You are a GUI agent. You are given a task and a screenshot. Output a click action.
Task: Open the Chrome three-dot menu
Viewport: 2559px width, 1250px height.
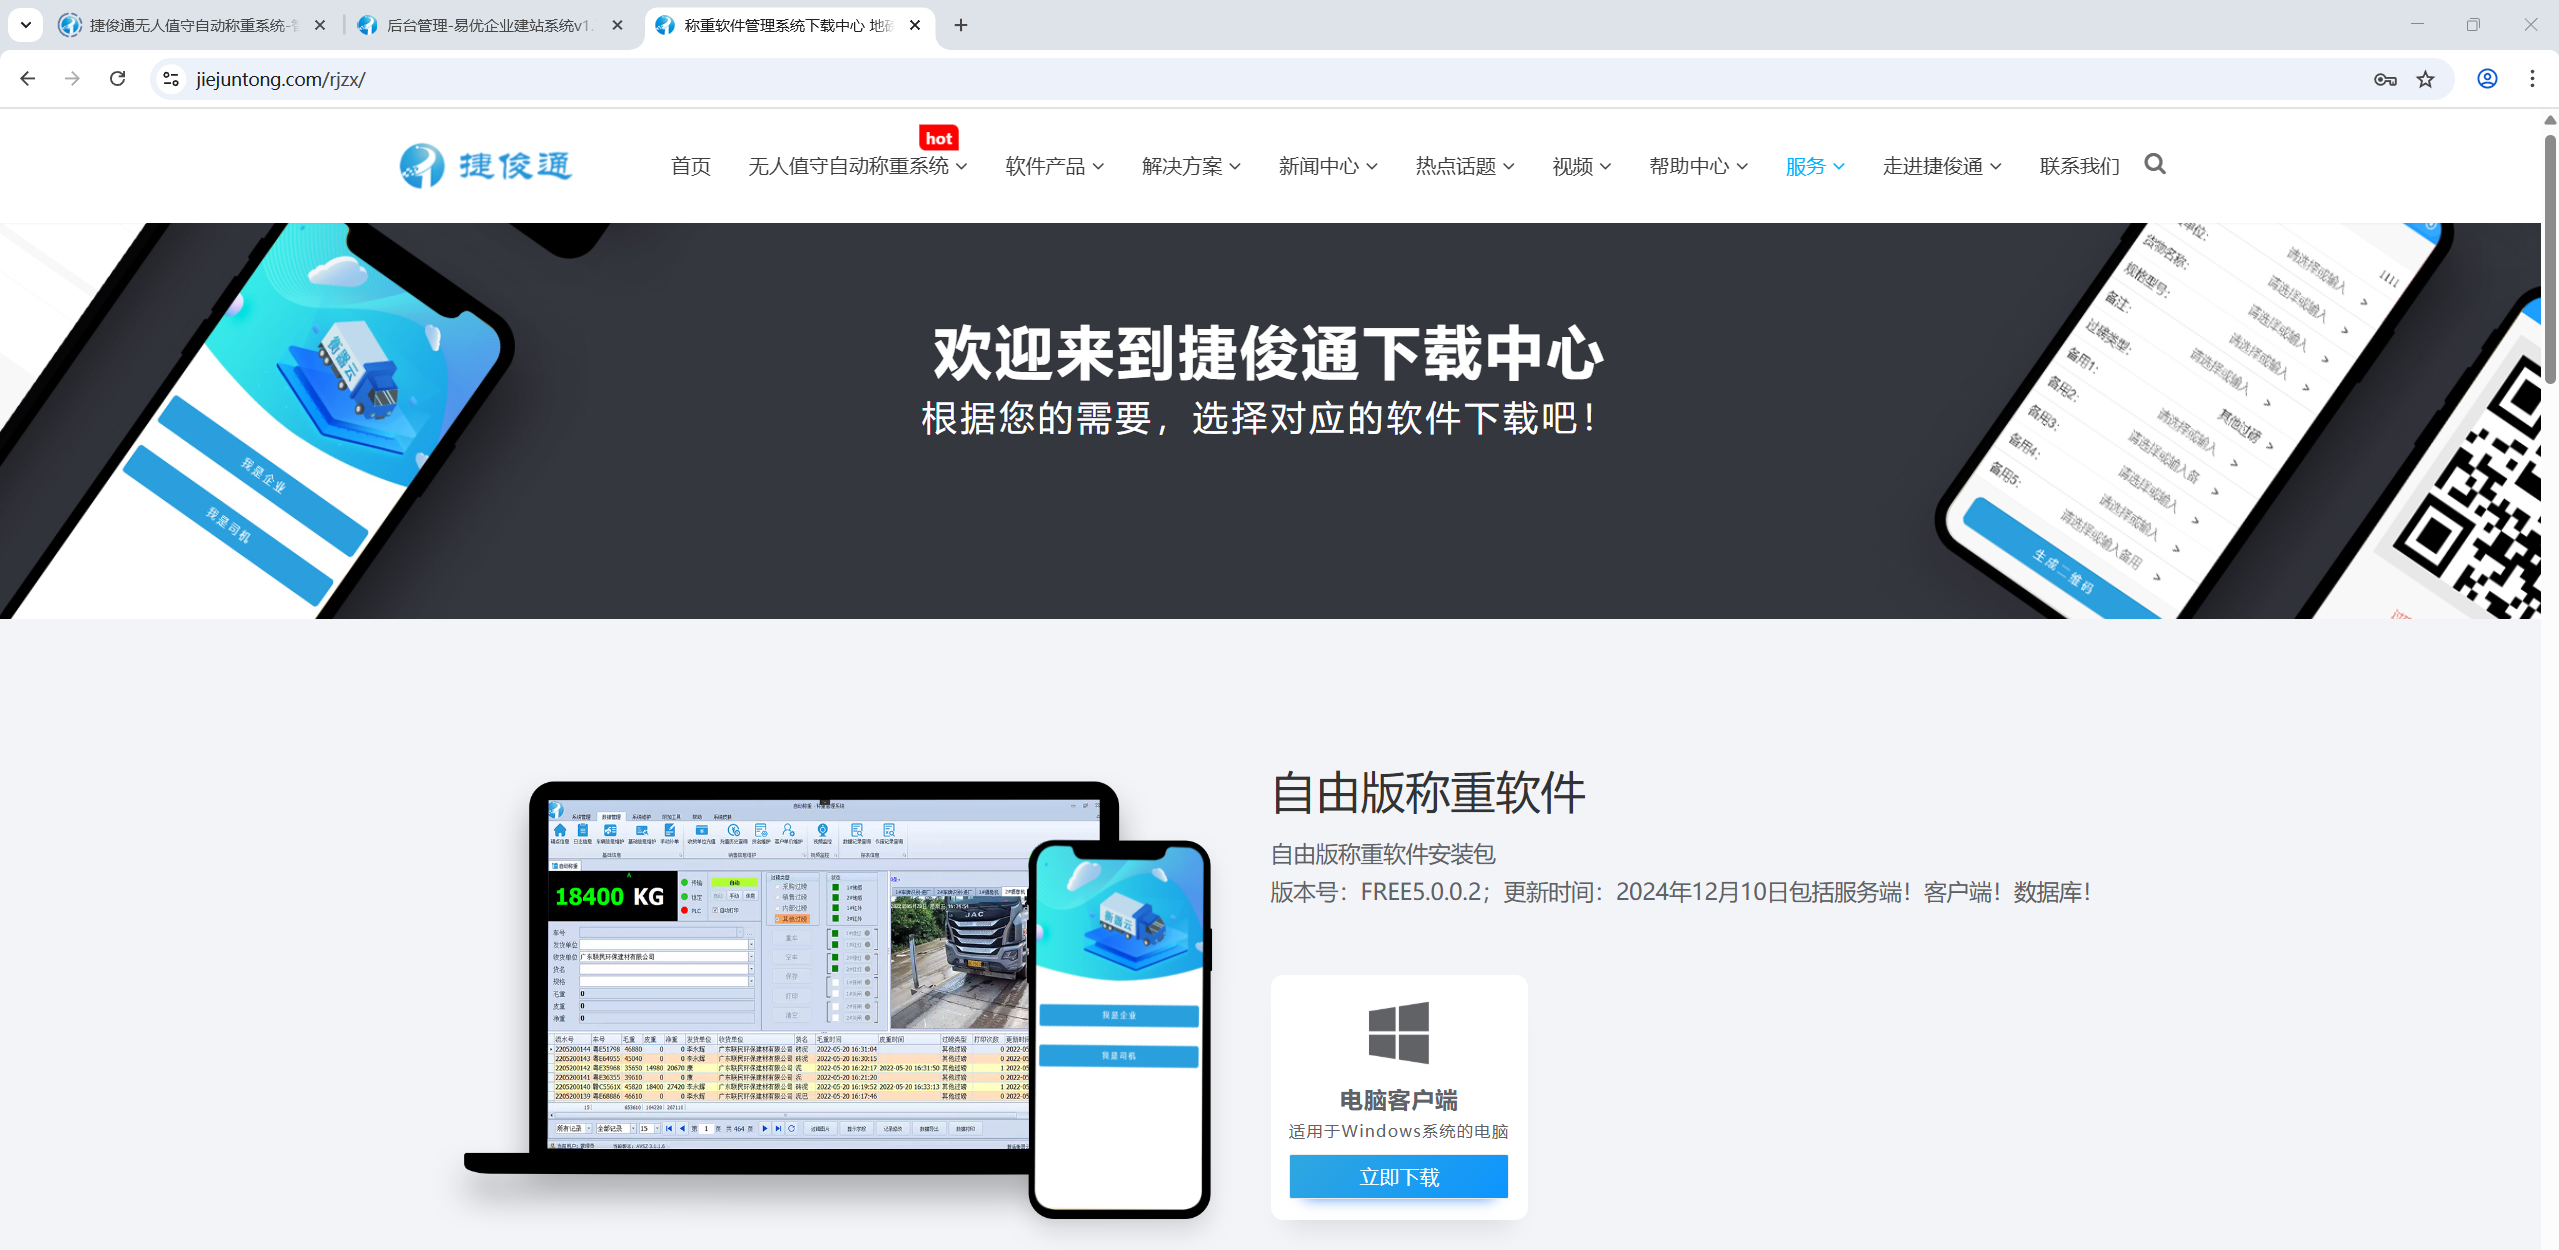coord(2532,79)
